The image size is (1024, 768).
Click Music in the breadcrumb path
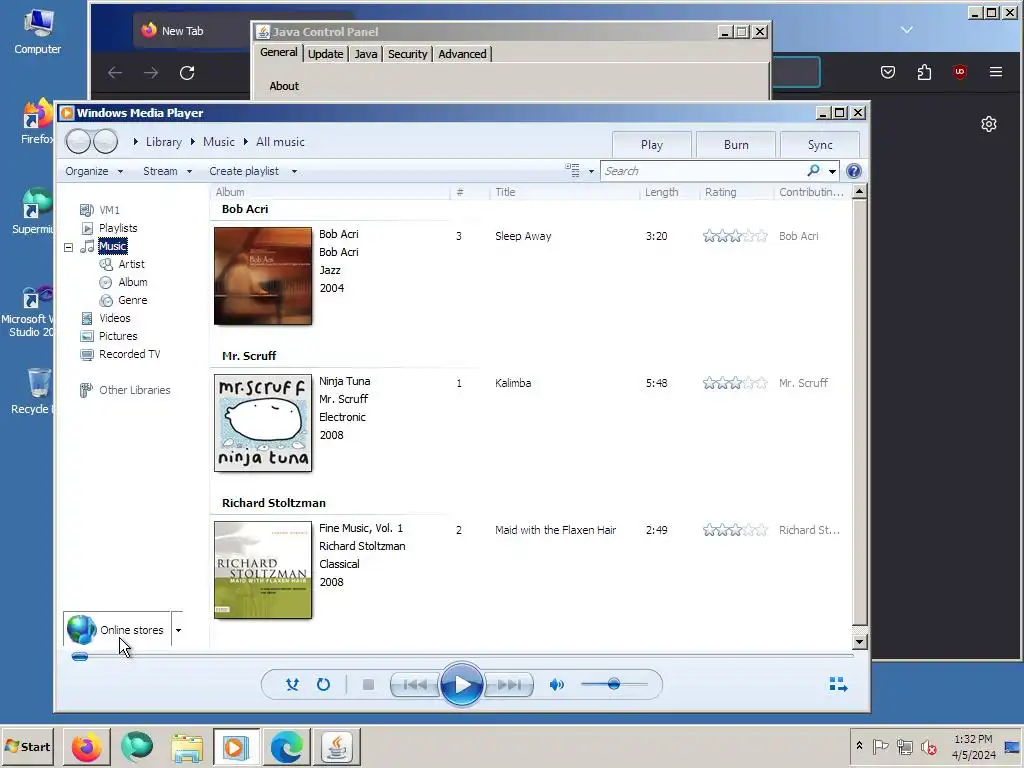click(219, 142)
